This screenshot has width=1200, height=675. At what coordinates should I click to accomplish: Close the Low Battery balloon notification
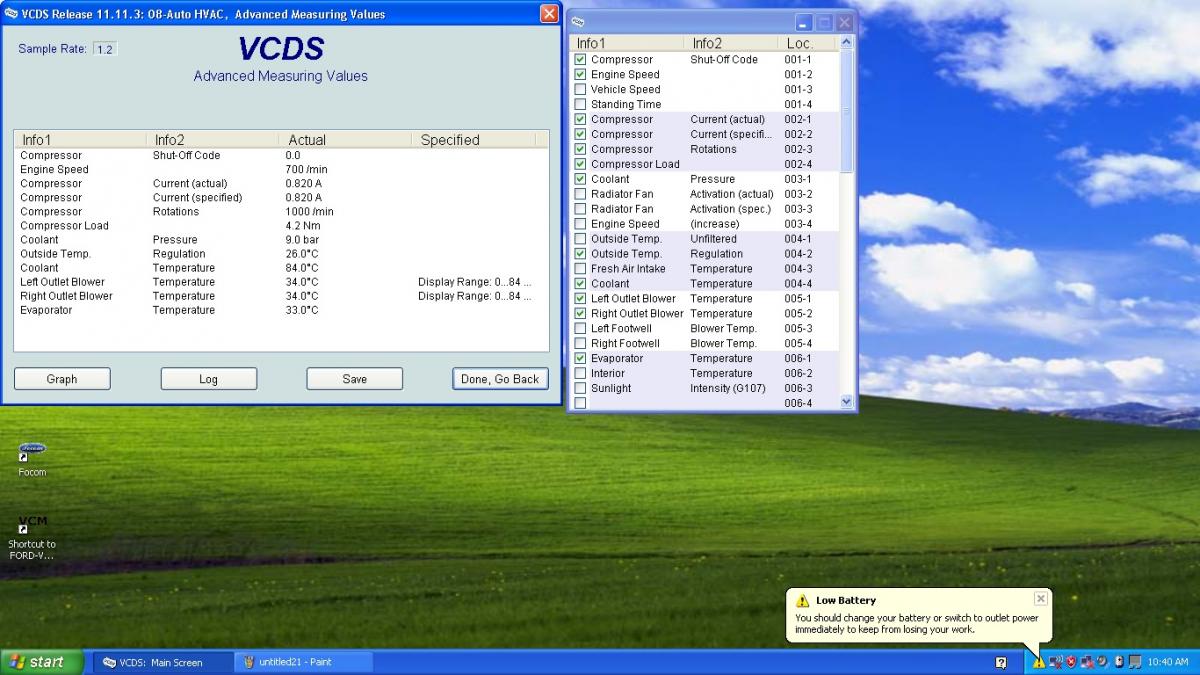click(x=1040, y=599)
